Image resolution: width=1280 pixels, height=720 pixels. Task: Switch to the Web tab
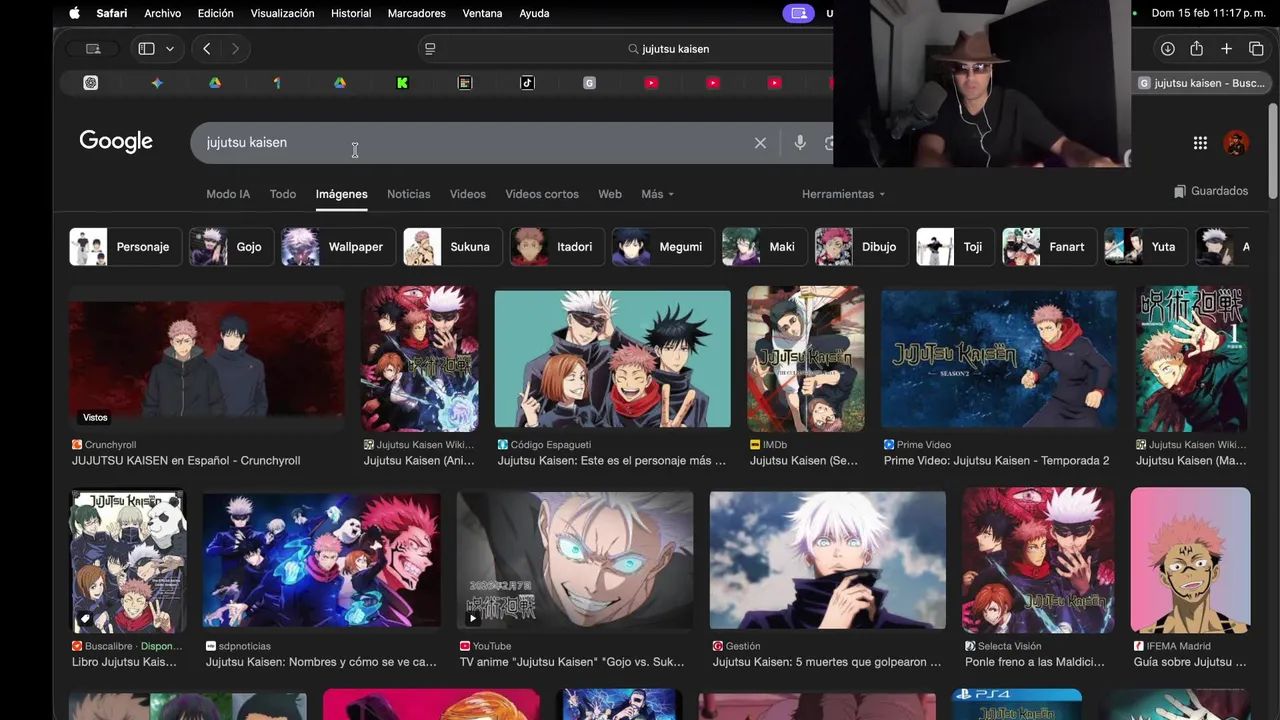610,194
